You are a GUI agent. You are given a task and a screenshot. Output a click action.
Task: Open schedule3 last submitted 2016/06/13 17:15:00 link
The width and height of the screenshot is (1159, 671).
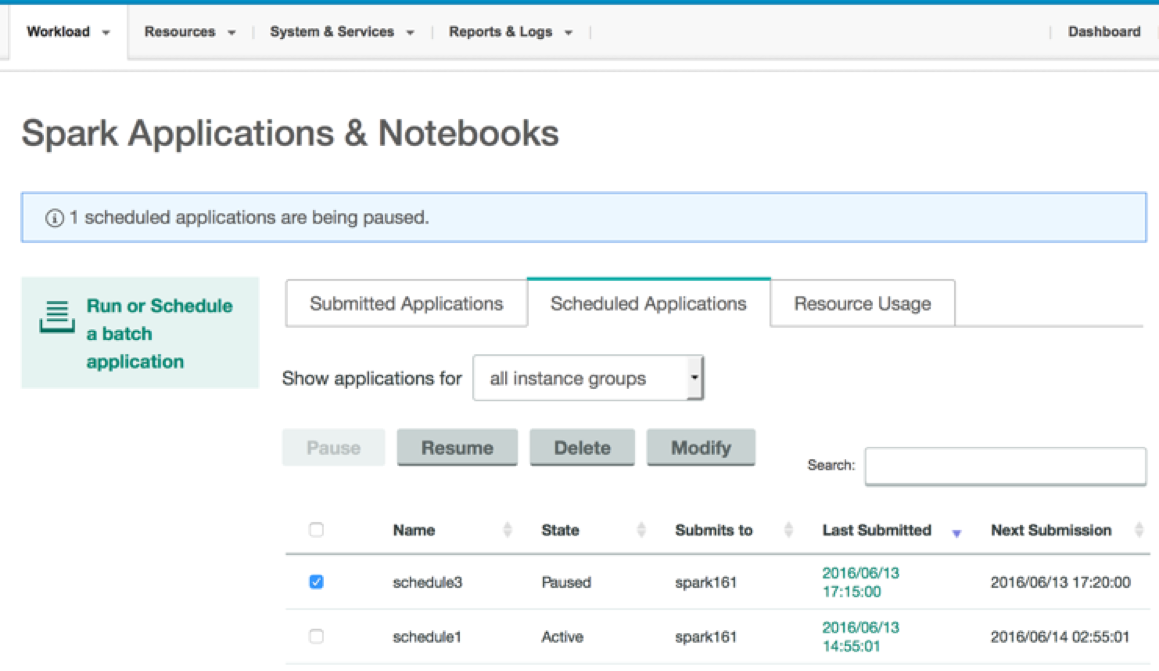(x=860, y=582)
